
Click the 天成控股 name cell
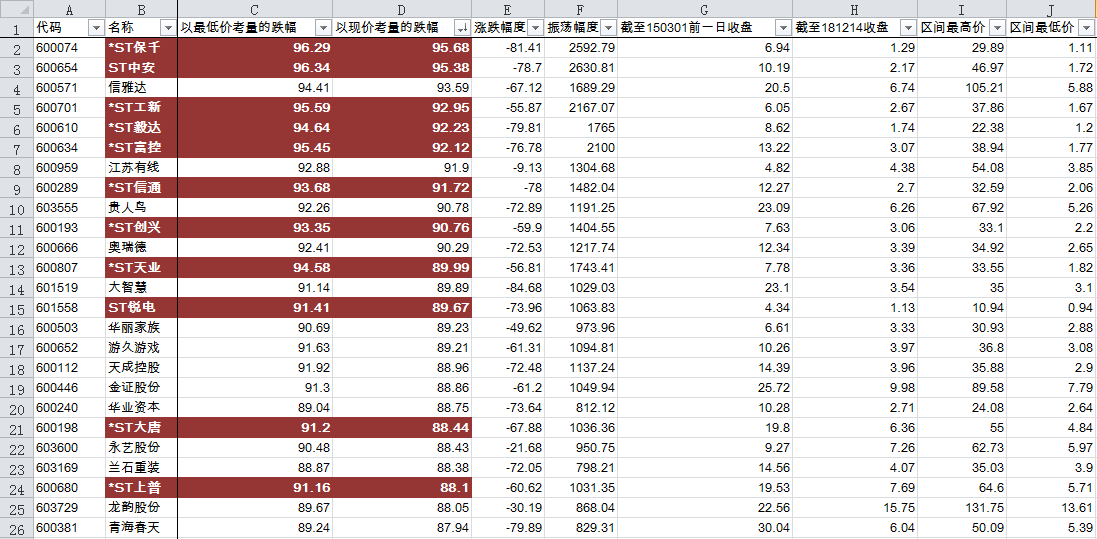[141, 368]
